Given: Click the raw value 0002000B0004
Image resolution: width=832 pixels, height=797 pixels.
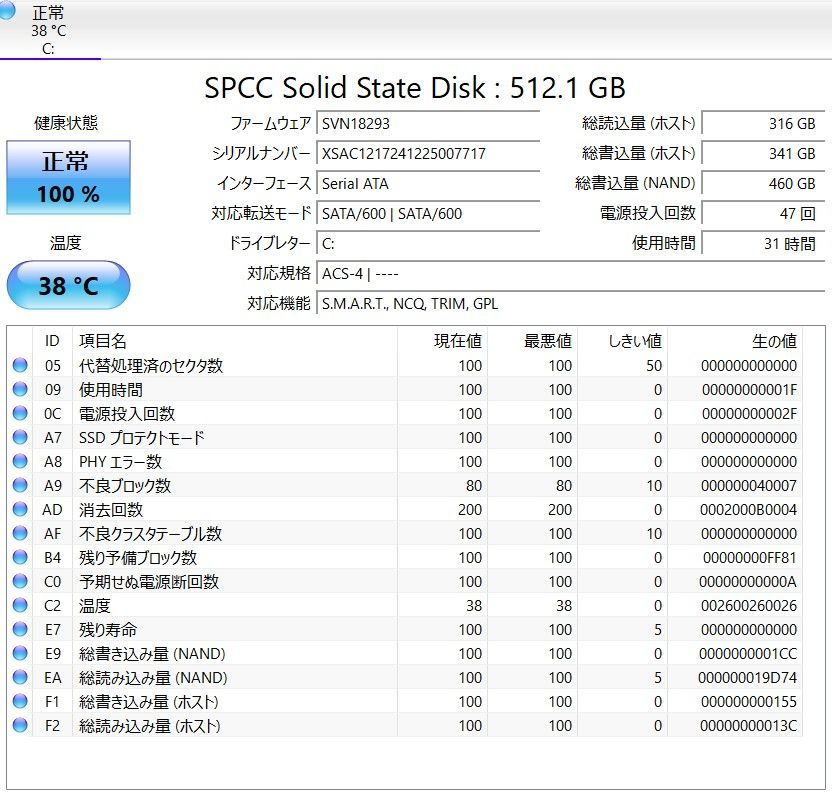Looking at the screenshot, I should tap(748, 509).
